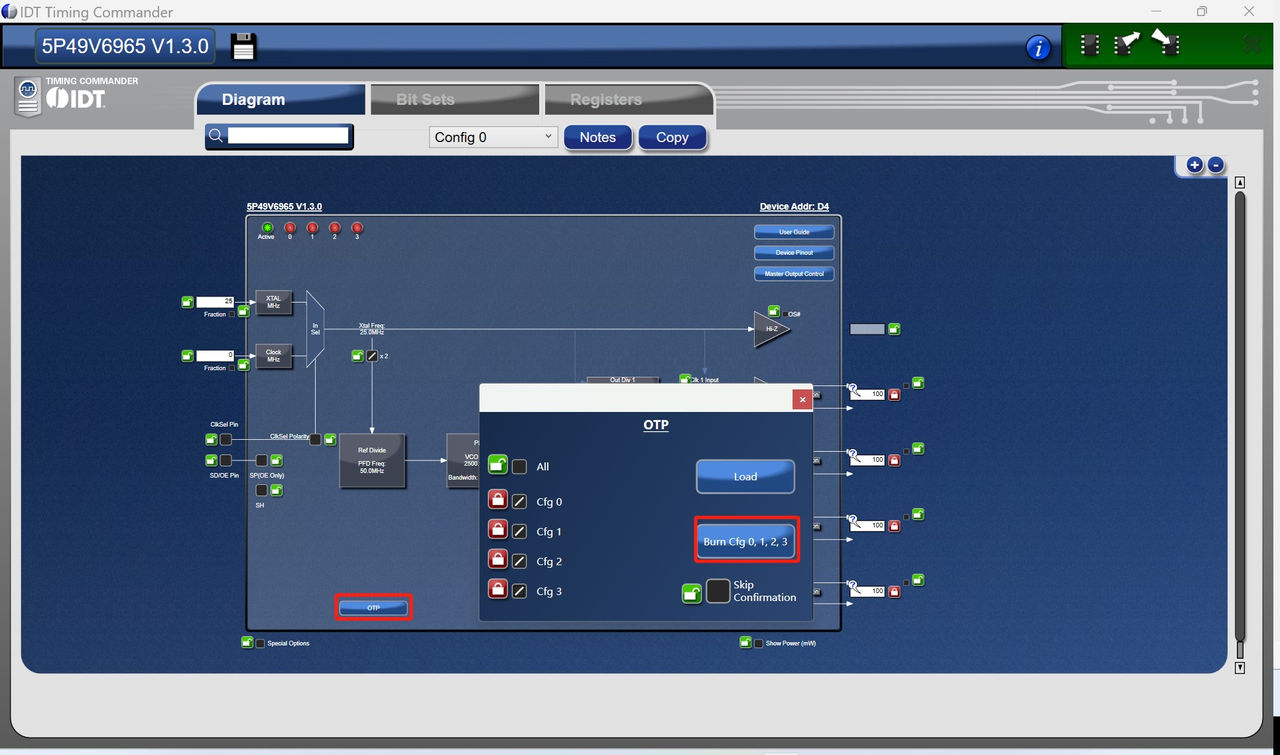The image size is (1280, 755).
Task: Open the blue info icon
Action: pyautogui.click(x=1039, y=47)
